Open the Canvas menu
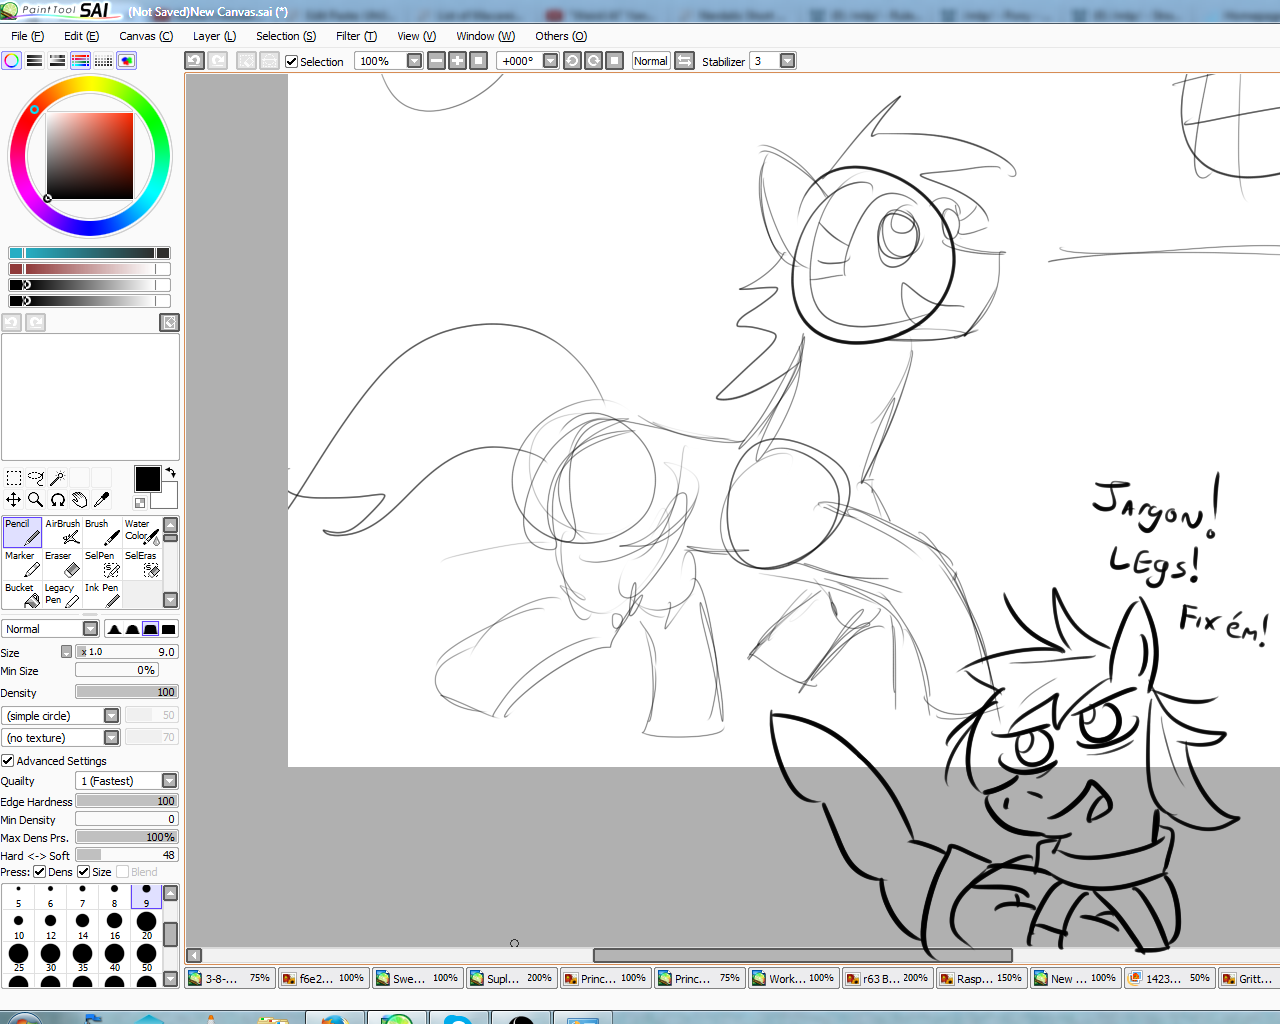The image size is (1280, 1024). 146,36
